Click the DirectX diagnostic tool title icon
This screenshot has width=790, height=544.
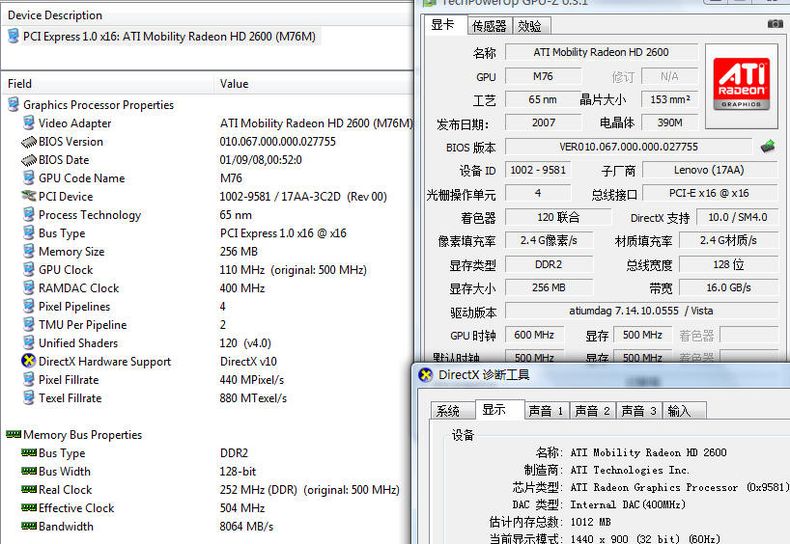coord(426,375)
